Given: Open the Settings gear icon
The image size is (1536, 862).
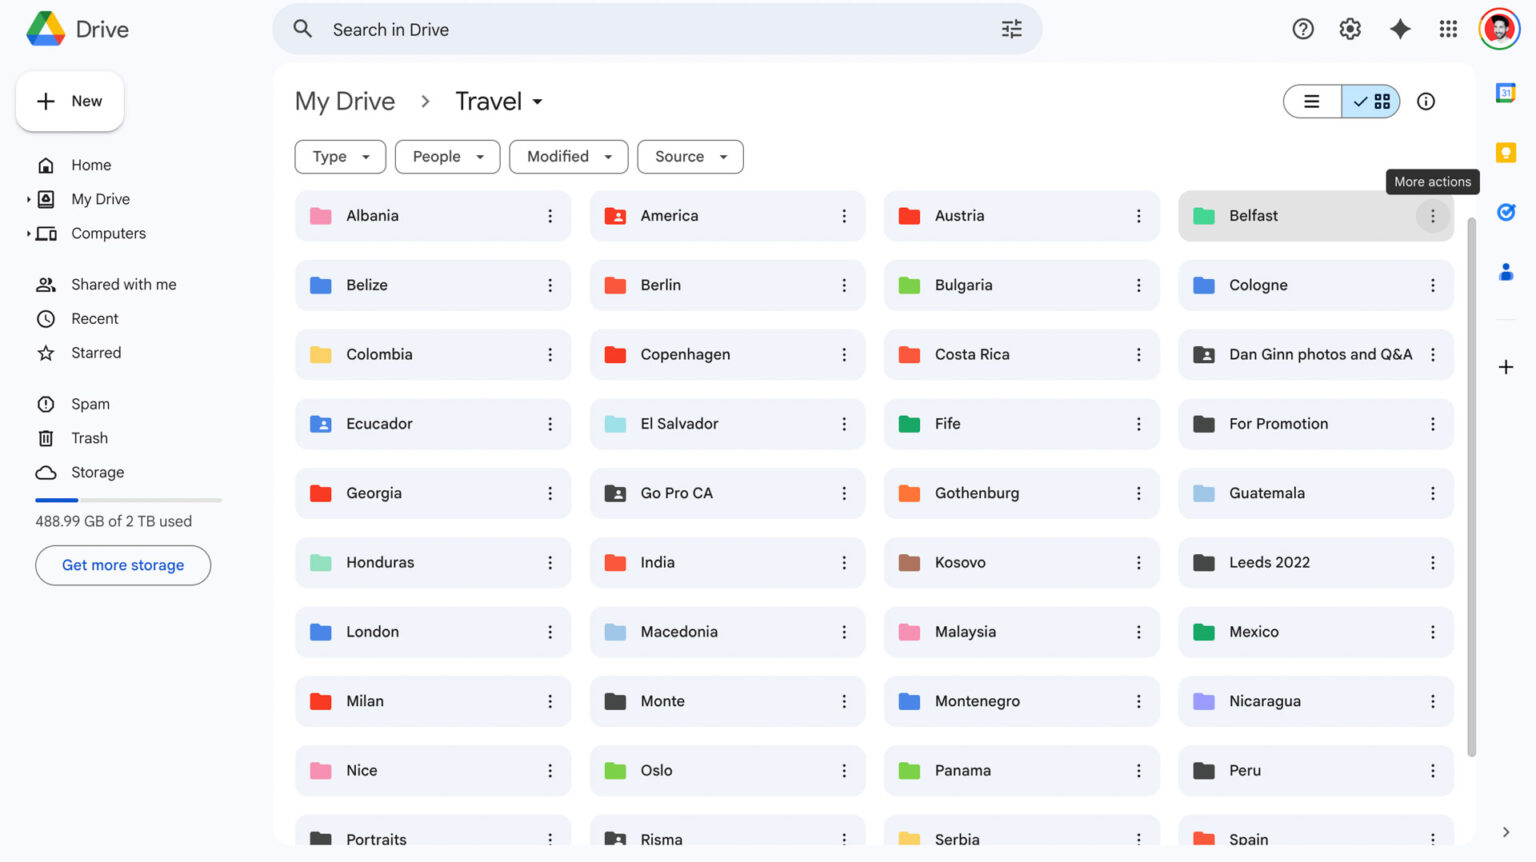Looking at the screenshot, I should 1350,29.
